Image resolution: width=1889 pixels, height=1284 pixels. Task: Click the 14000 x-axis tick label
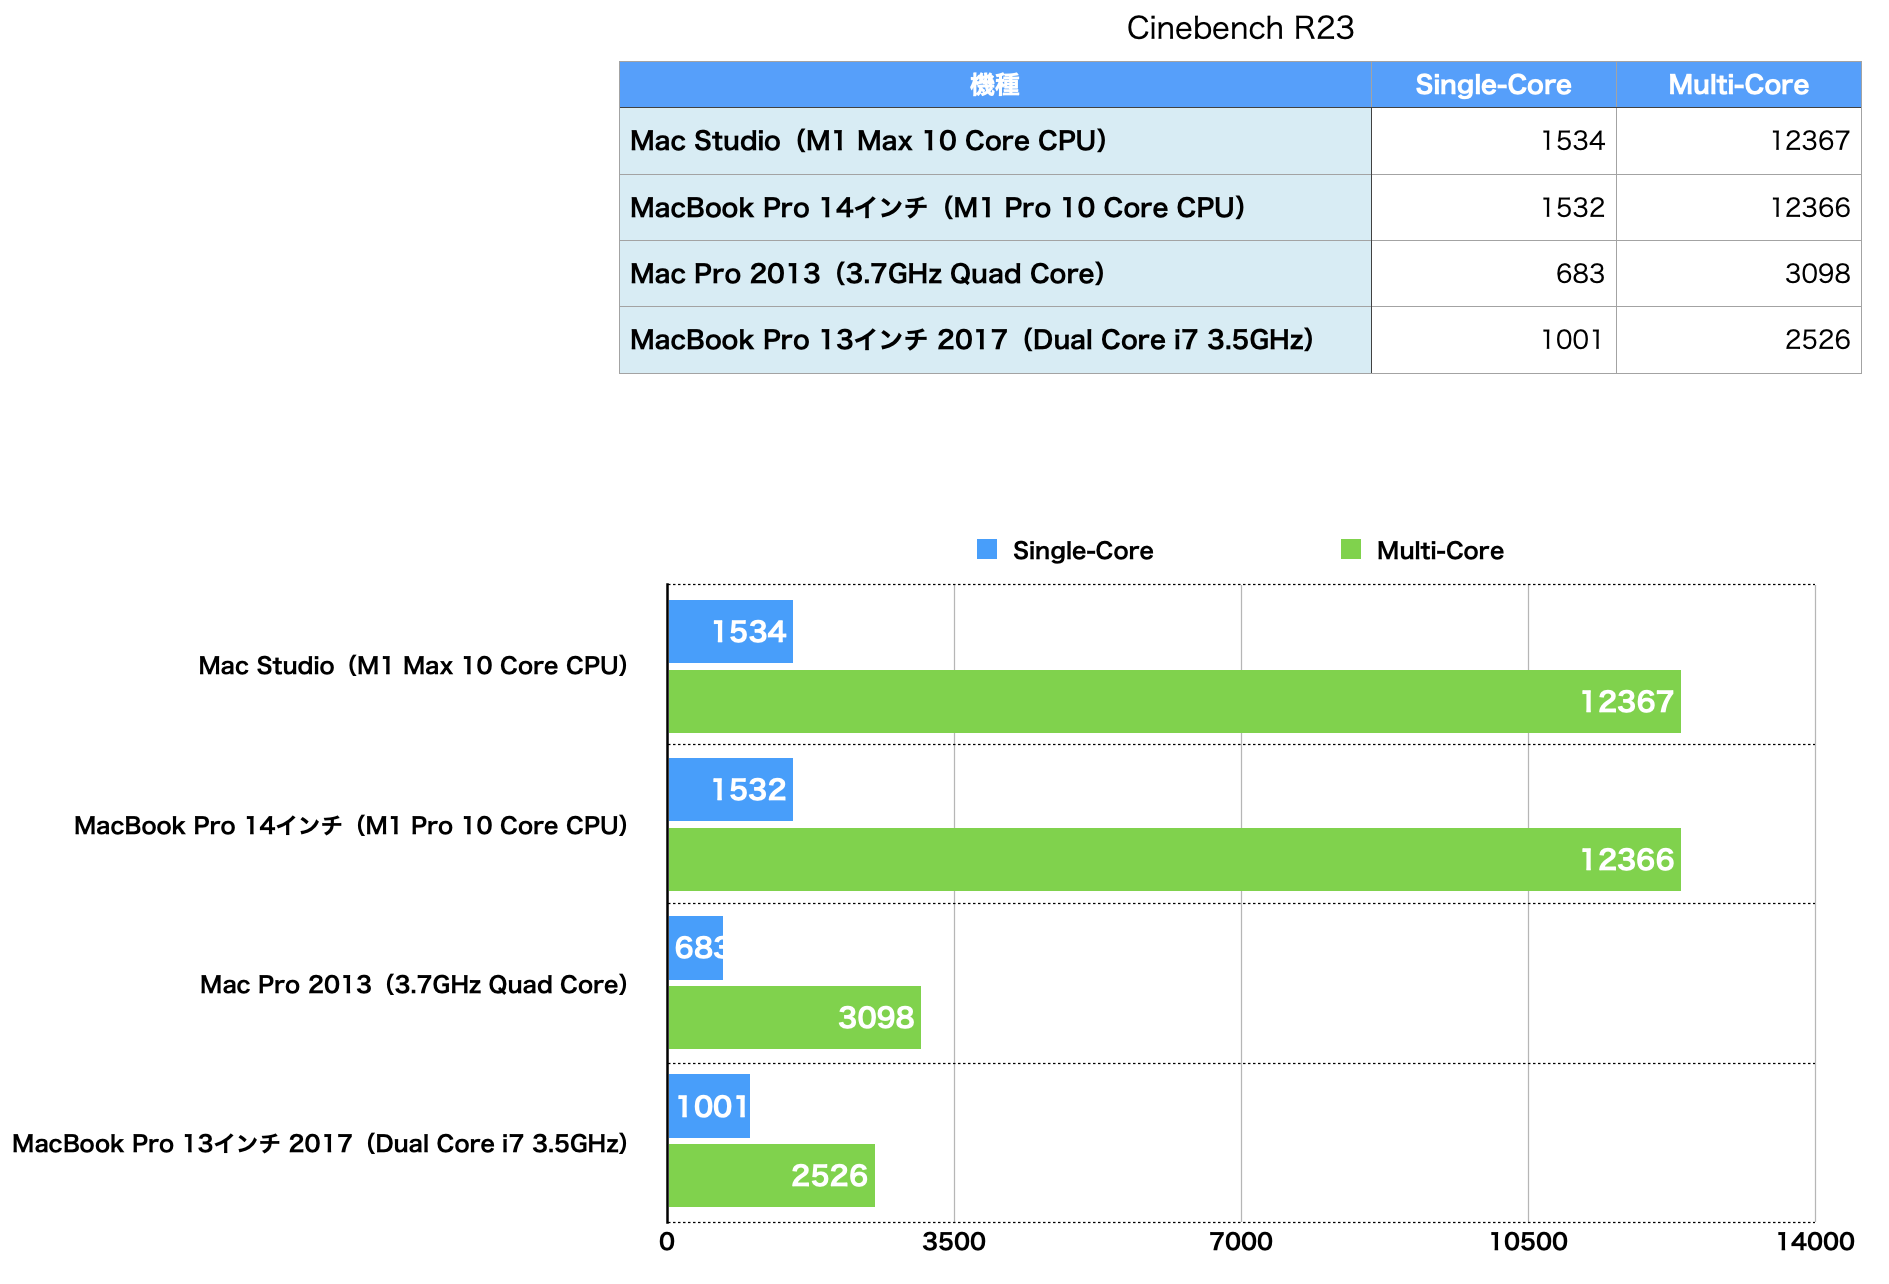click(x=1814, y=1242)
